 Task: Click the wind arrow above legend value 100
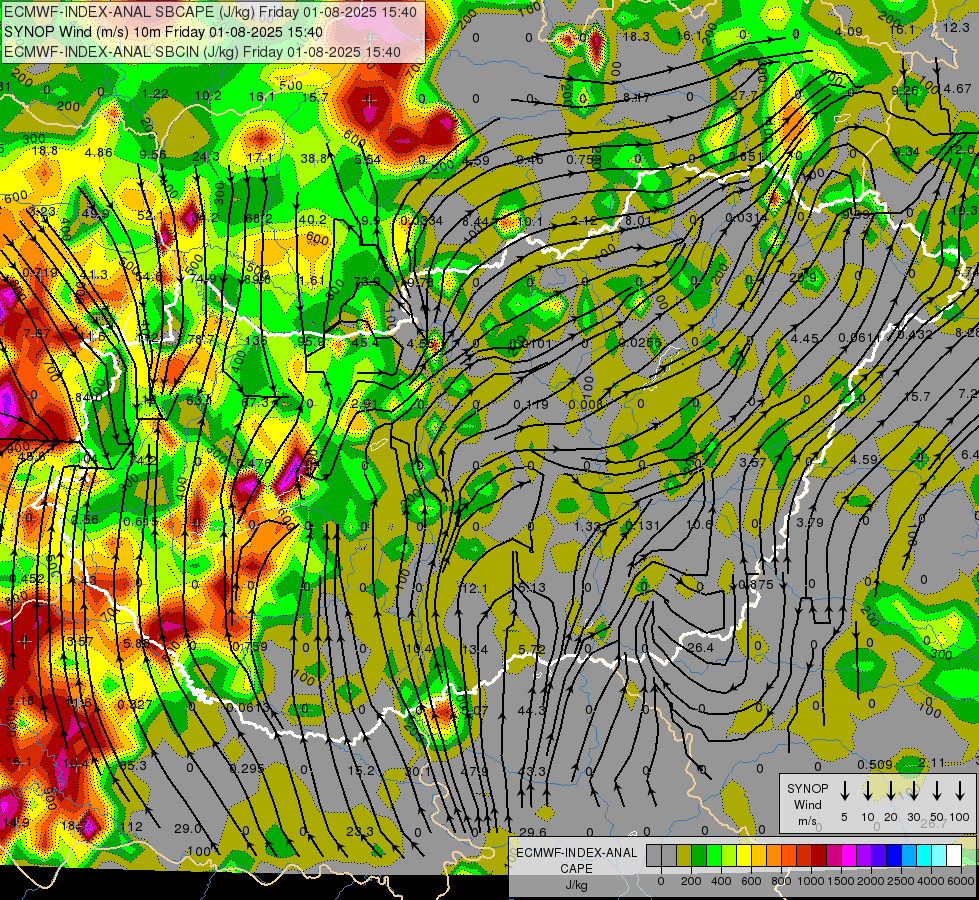click(960, 790)
